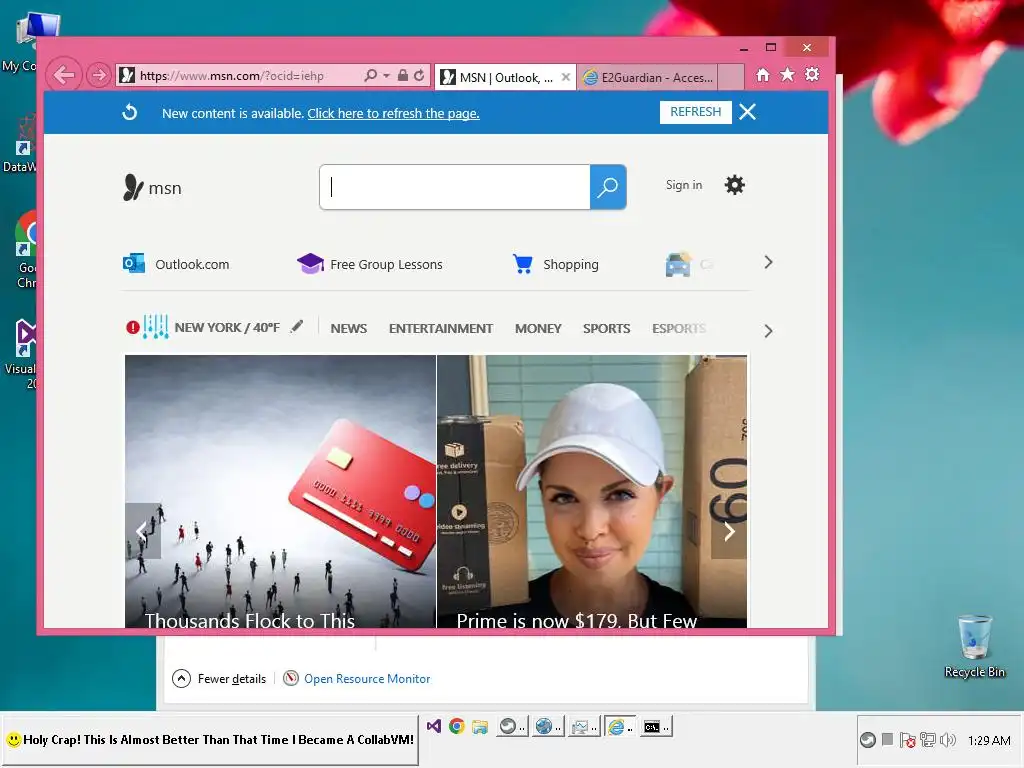
Task: Click the red weather alert icon
Action: point(133,327)
